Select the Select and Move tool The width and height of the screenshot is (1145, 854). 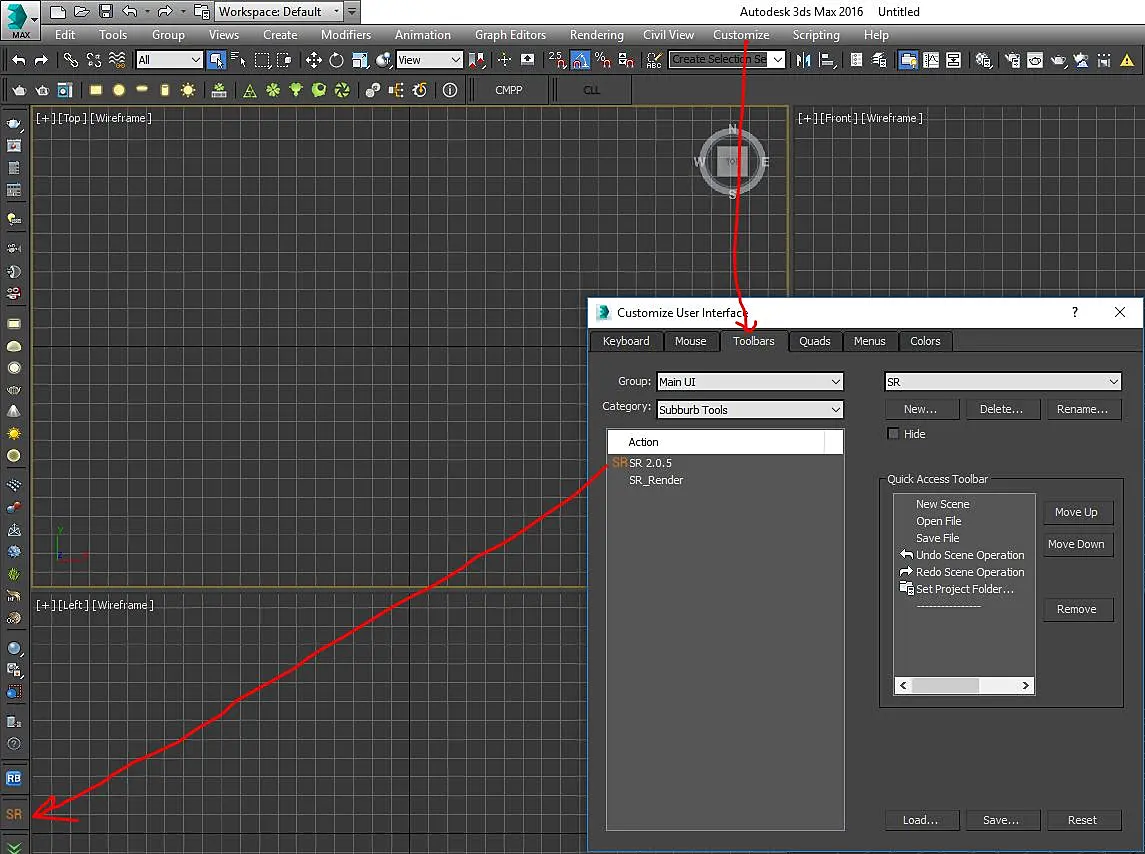(313, 60)
